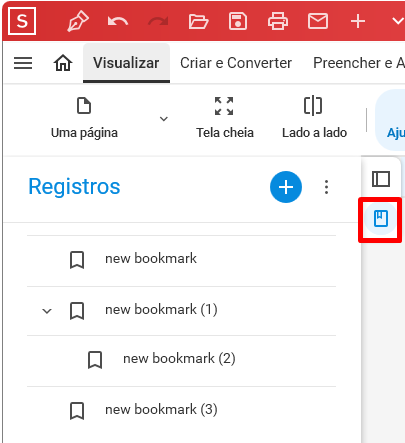Image resolution: width=405 pixels, height=443 pixels.
Task: Open a file using the folder icon
Action: pyautogui.click(x=198, y=22)
